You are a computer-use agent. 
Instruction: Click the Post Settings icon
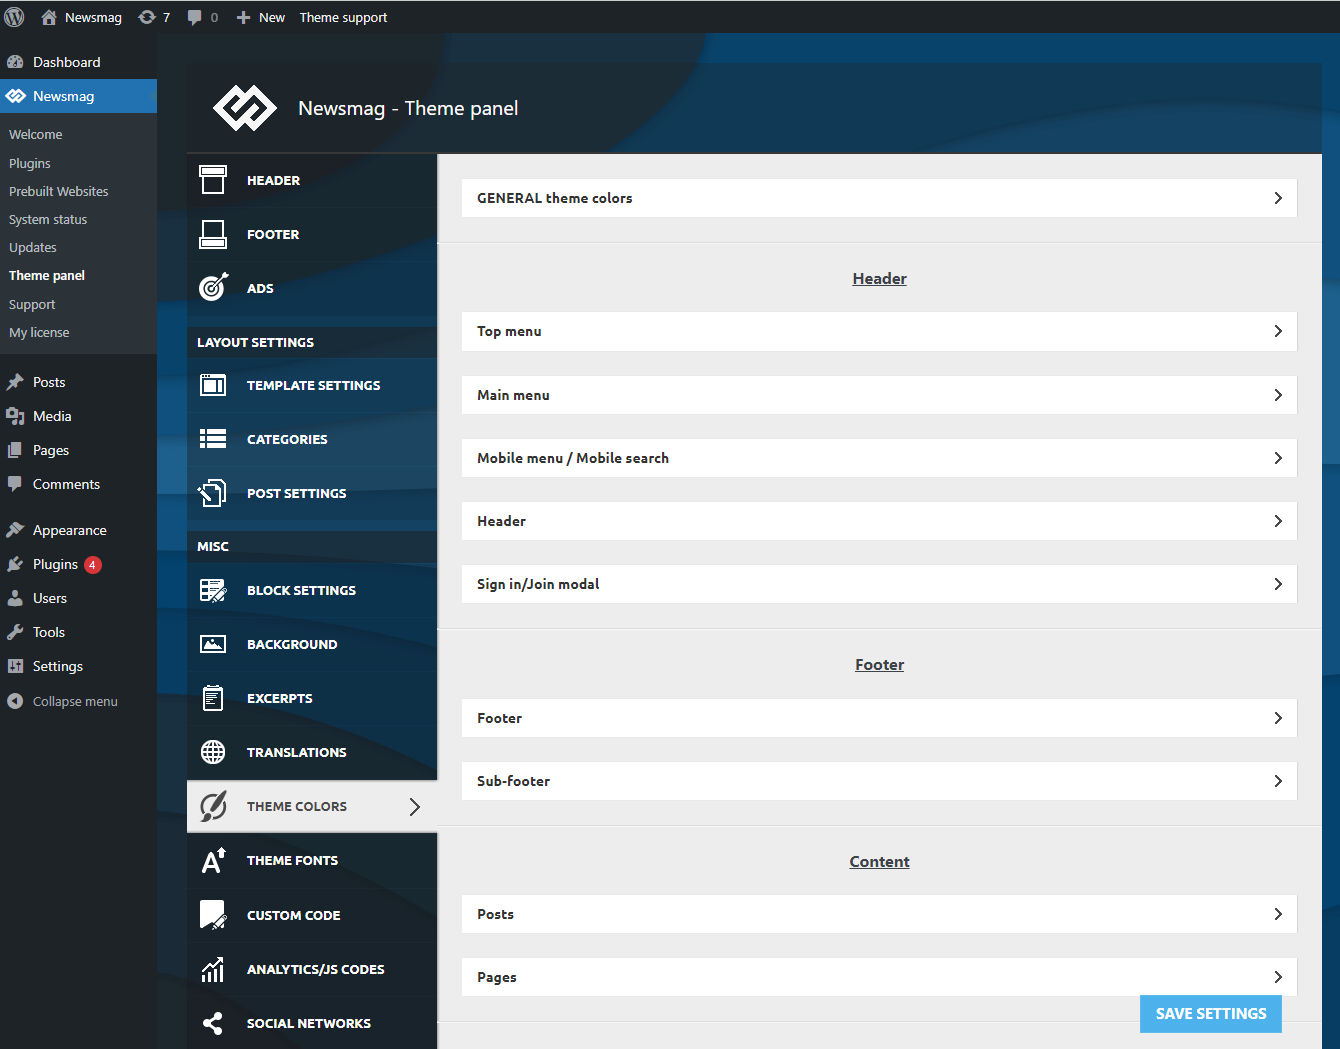tap(213, 493)
